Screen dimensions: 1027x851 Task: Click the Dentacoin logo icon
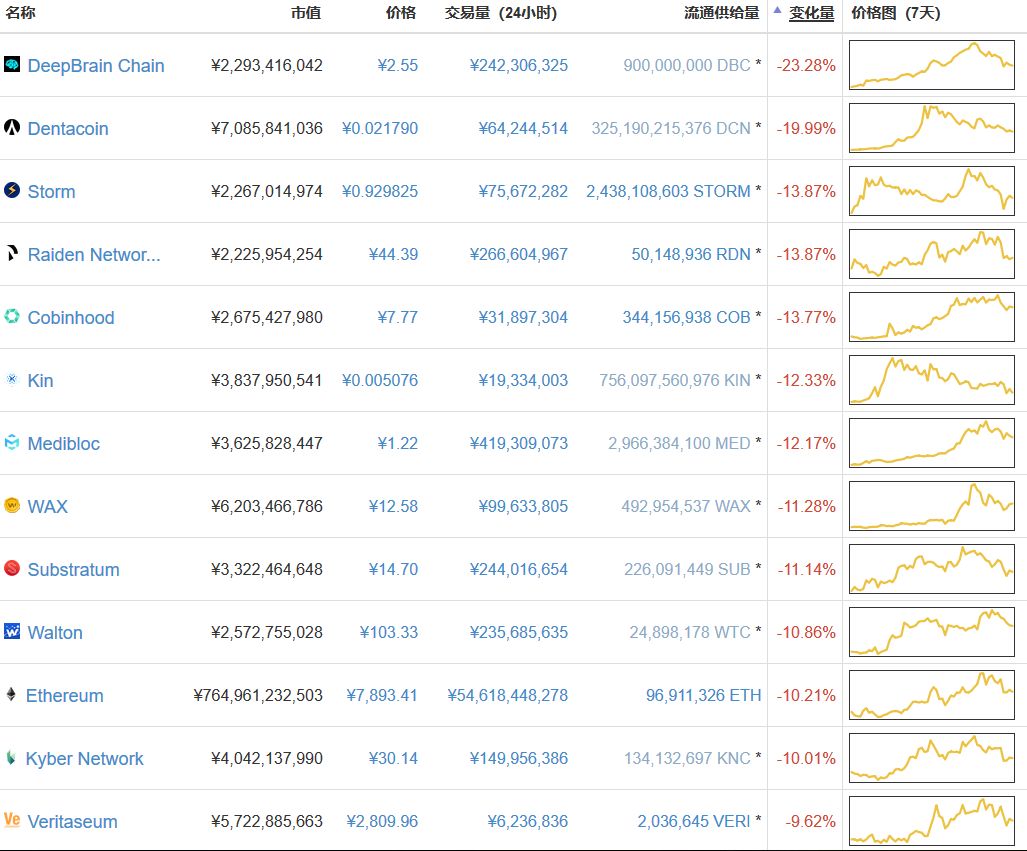point(12,128)
